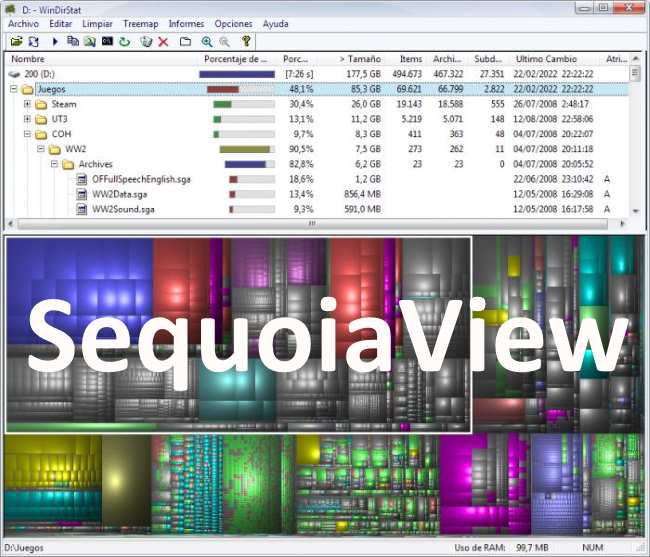Click the Refresh all toolbar icon
650x557 pixels.
[34, 41]
